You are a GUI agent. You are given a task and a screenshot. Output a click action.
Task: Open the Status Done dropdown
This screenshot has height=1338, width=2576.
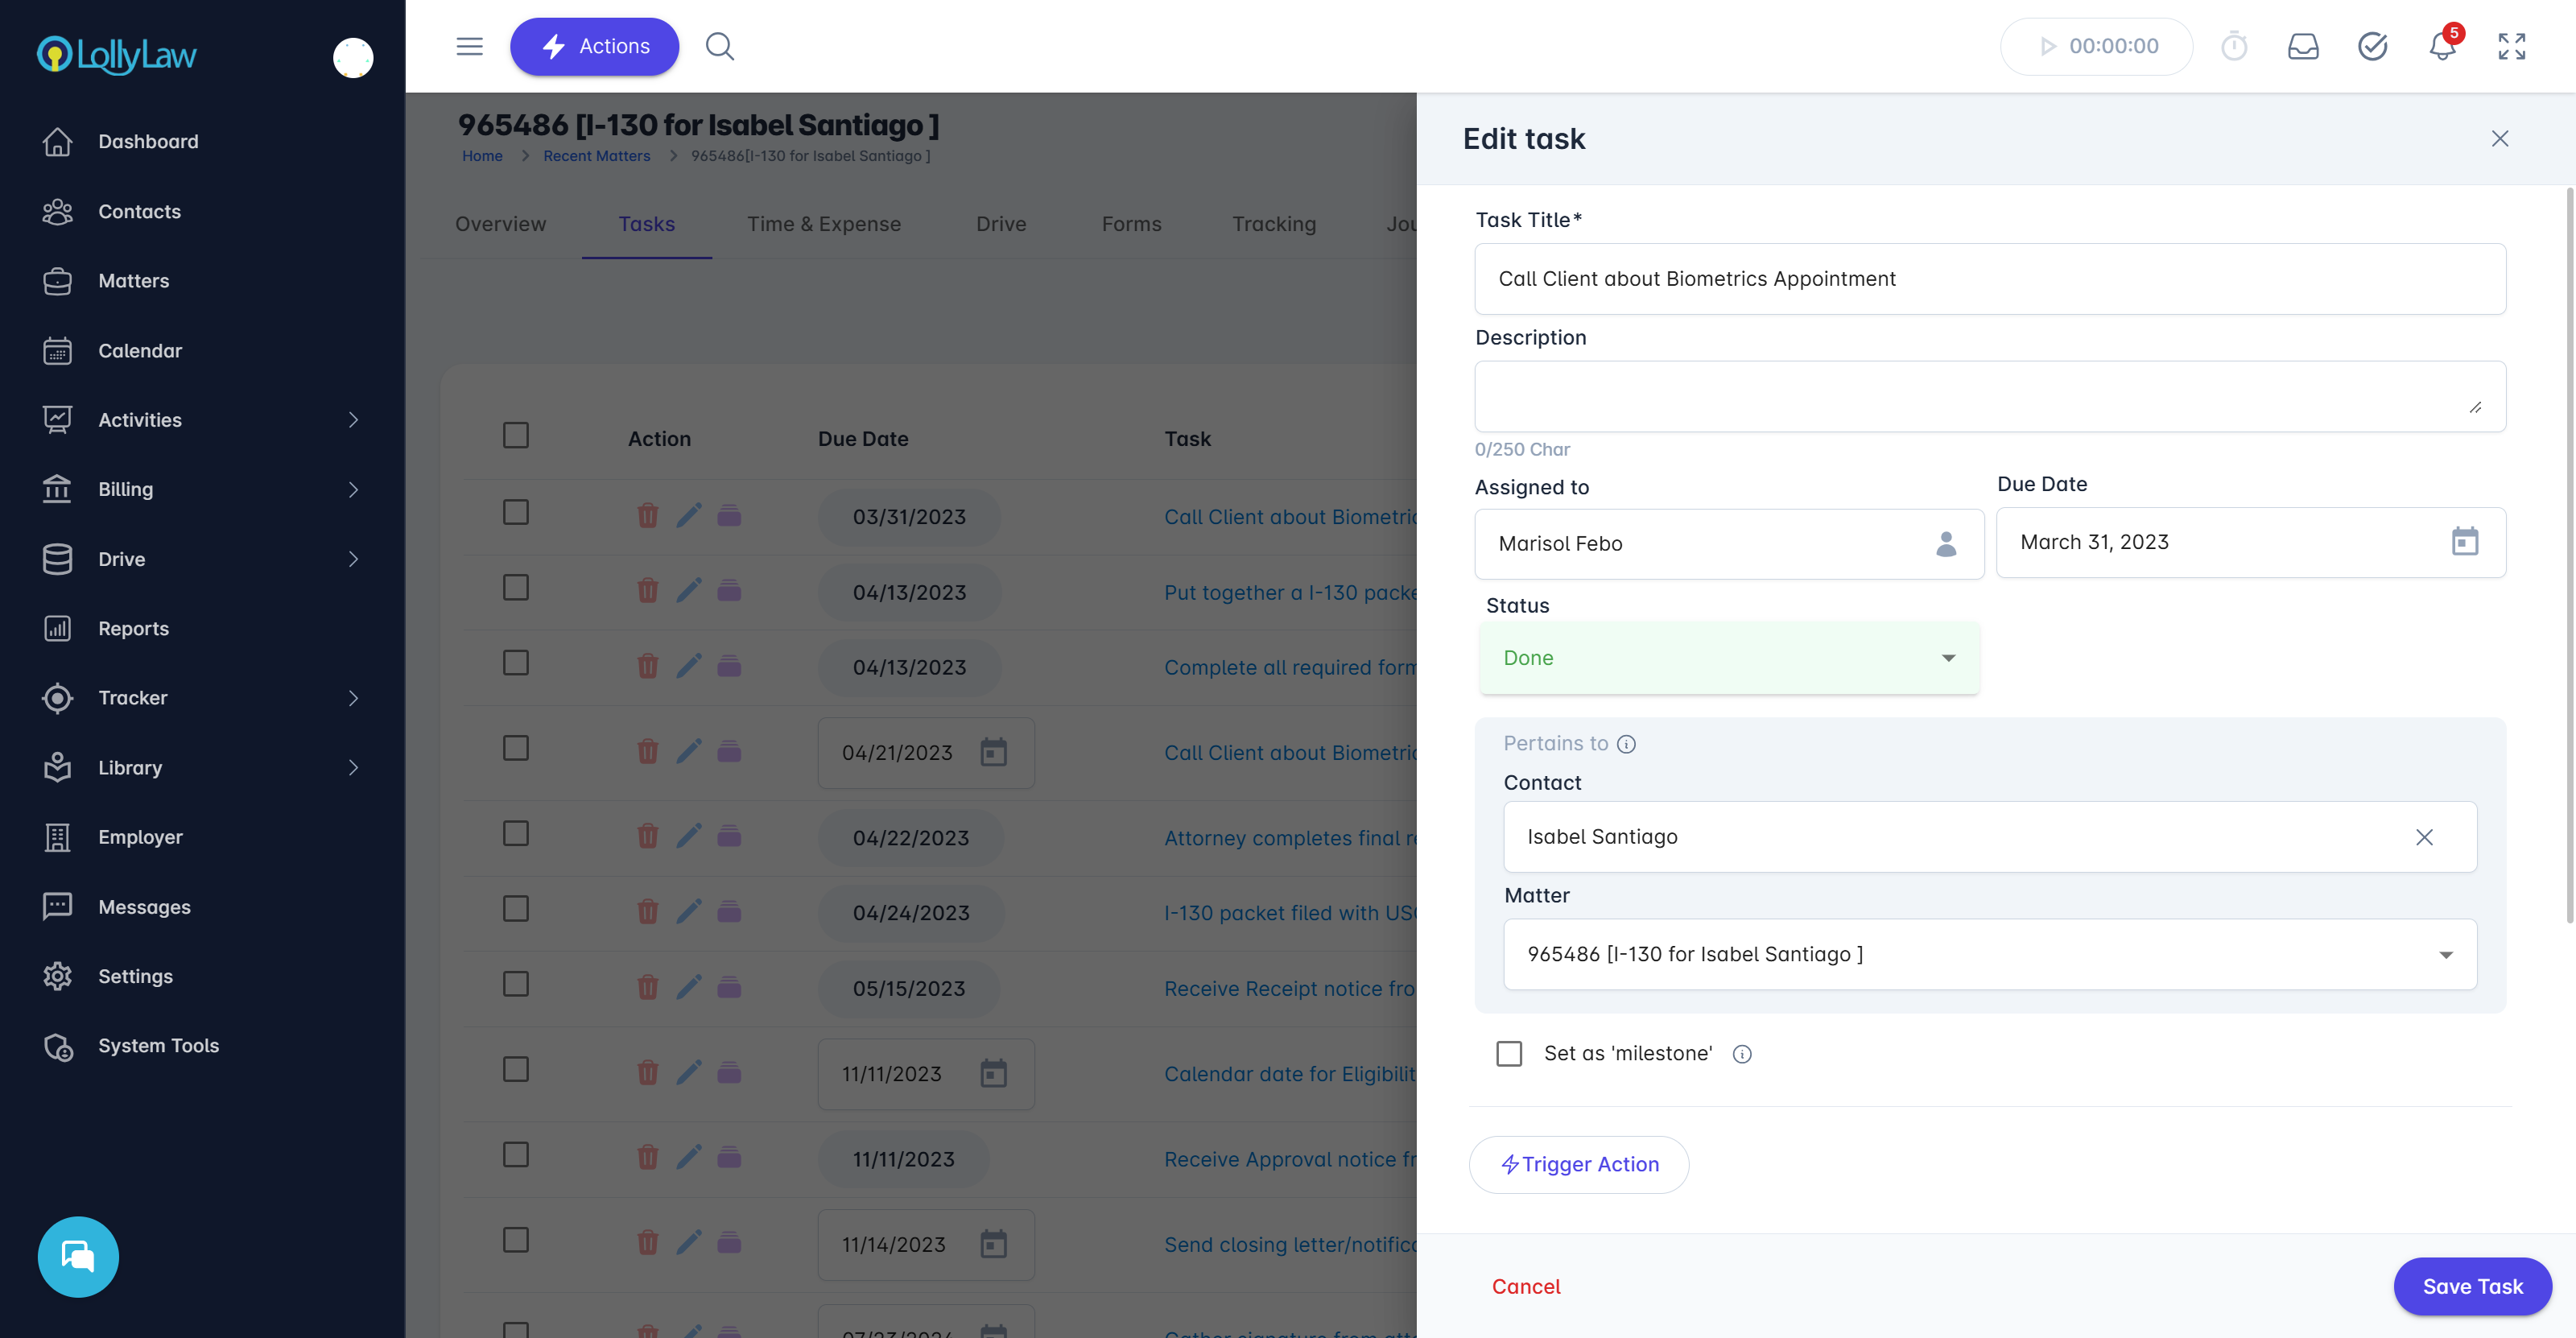point(1728,658)
